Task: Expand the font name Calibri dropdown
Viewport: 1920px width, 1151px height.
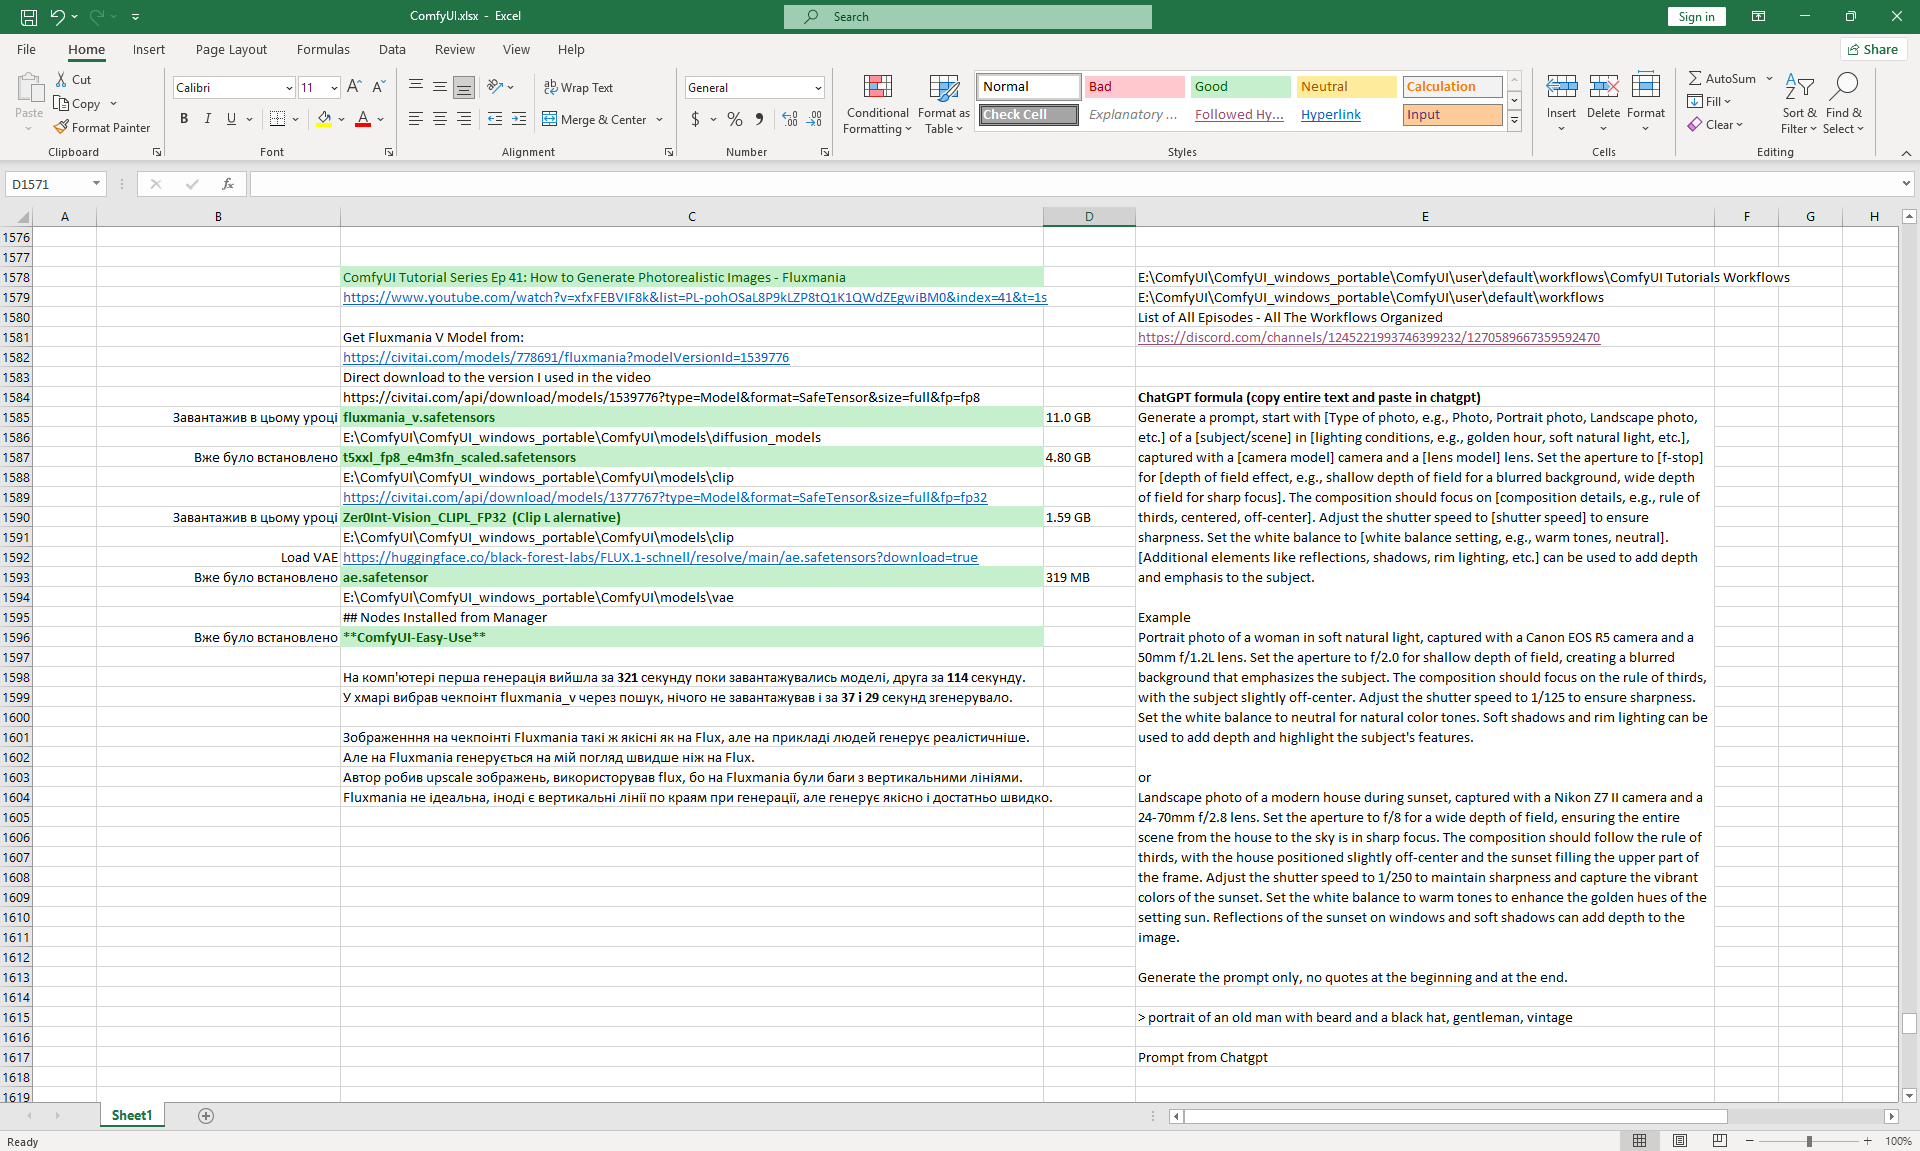Action: click(289, 88)
